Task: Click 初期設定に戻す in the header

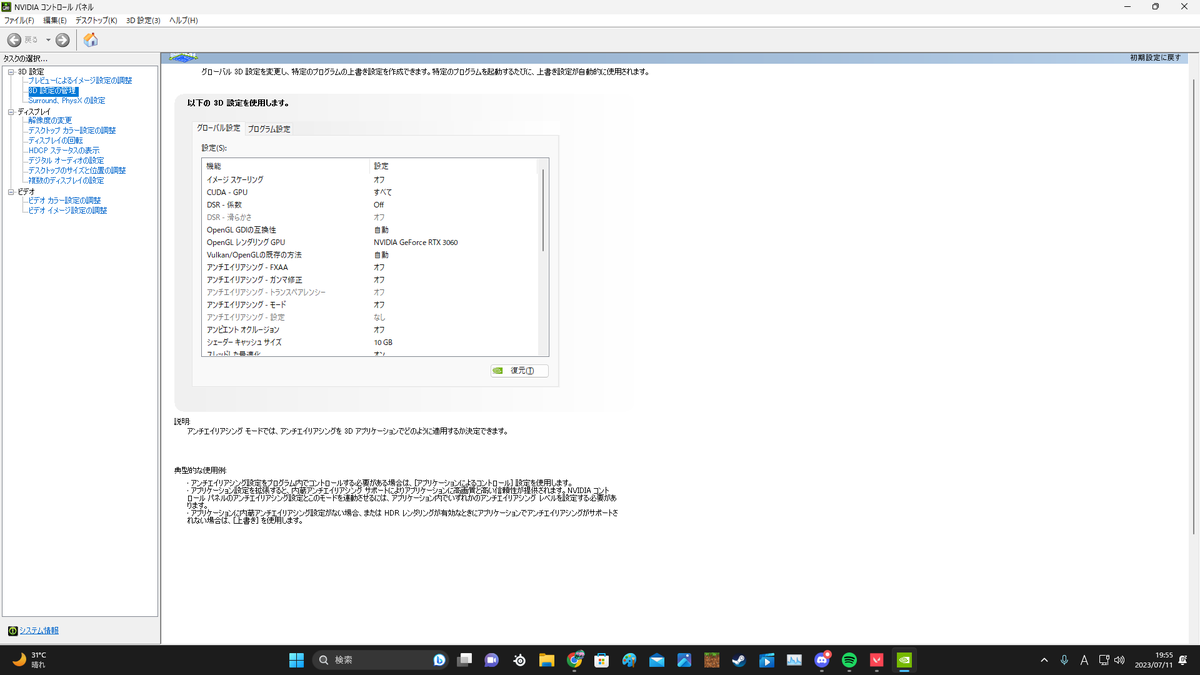Action: tap(1155, 58)
